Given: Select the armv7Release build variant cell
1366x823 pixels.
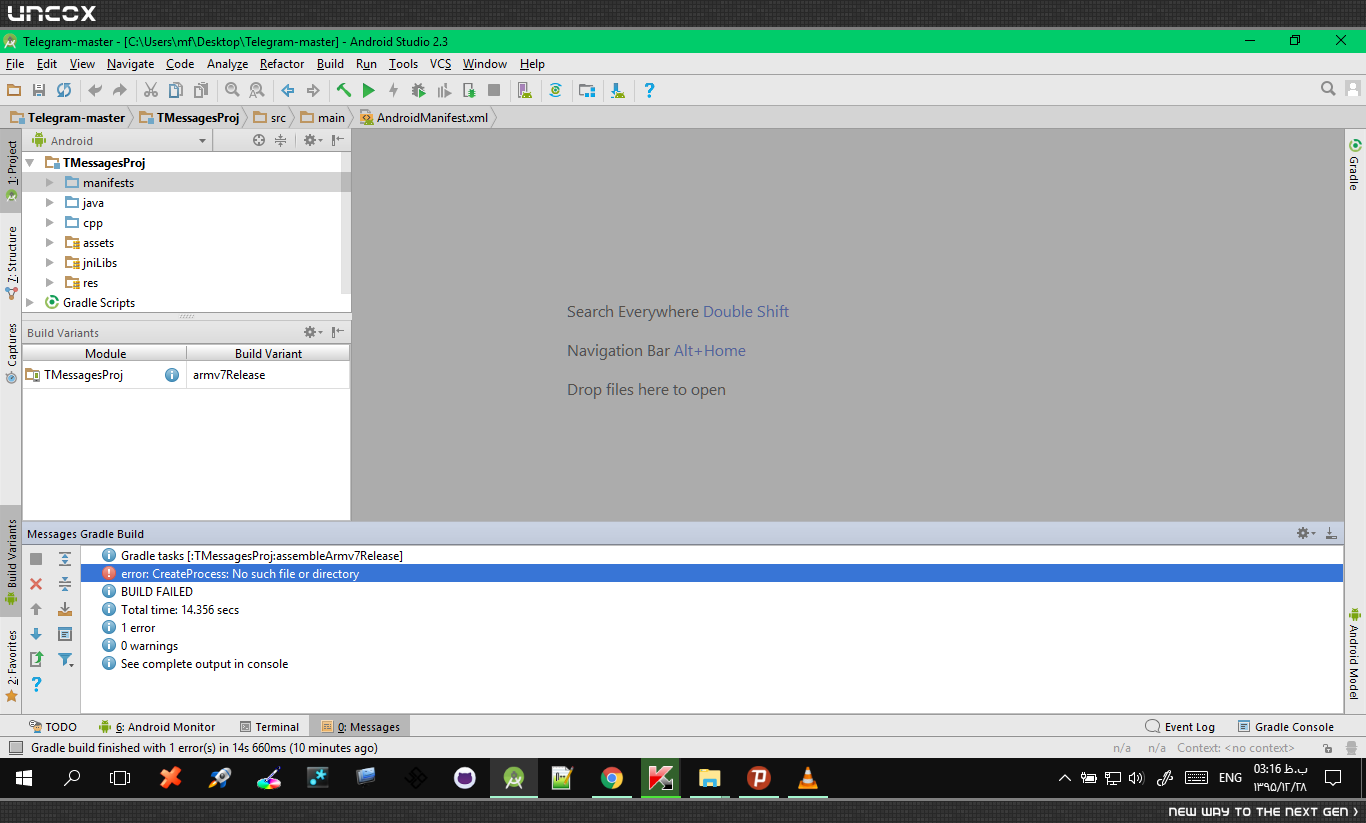Looking at the screenshot, I should pyautogui.click(x=268, y=375).
